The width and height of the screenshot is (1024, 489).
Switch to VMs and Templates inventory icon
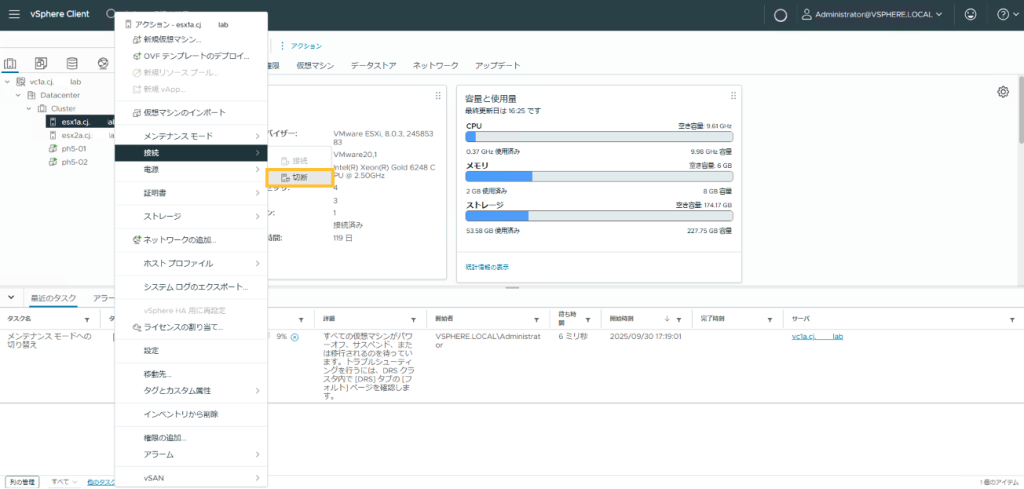41,65
